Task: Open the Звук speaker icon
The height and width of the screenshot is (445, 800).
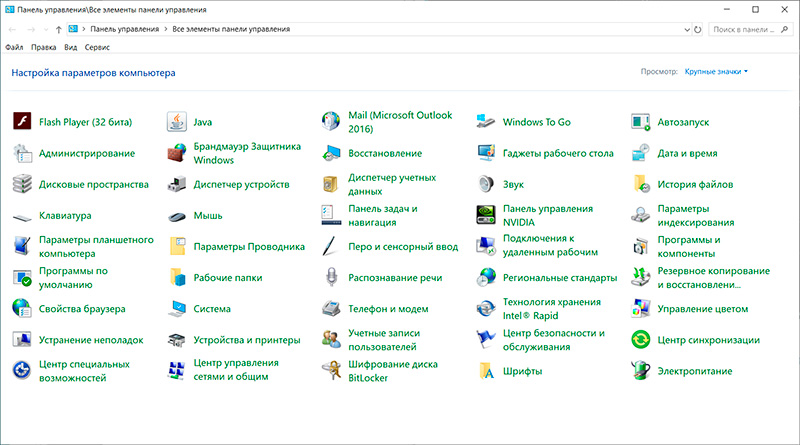Action: [x=486, y=184]
